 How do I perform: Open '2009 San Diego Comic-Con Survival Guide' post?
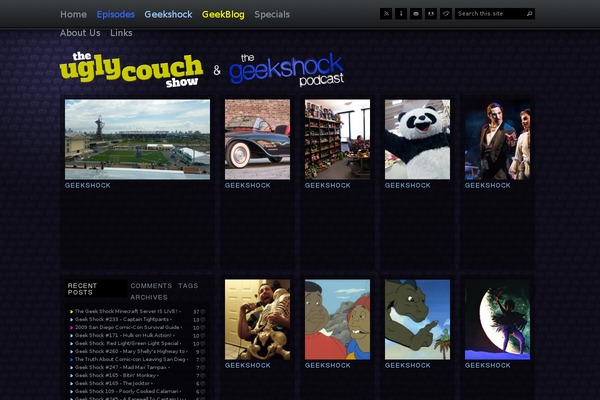click(127, 328)
